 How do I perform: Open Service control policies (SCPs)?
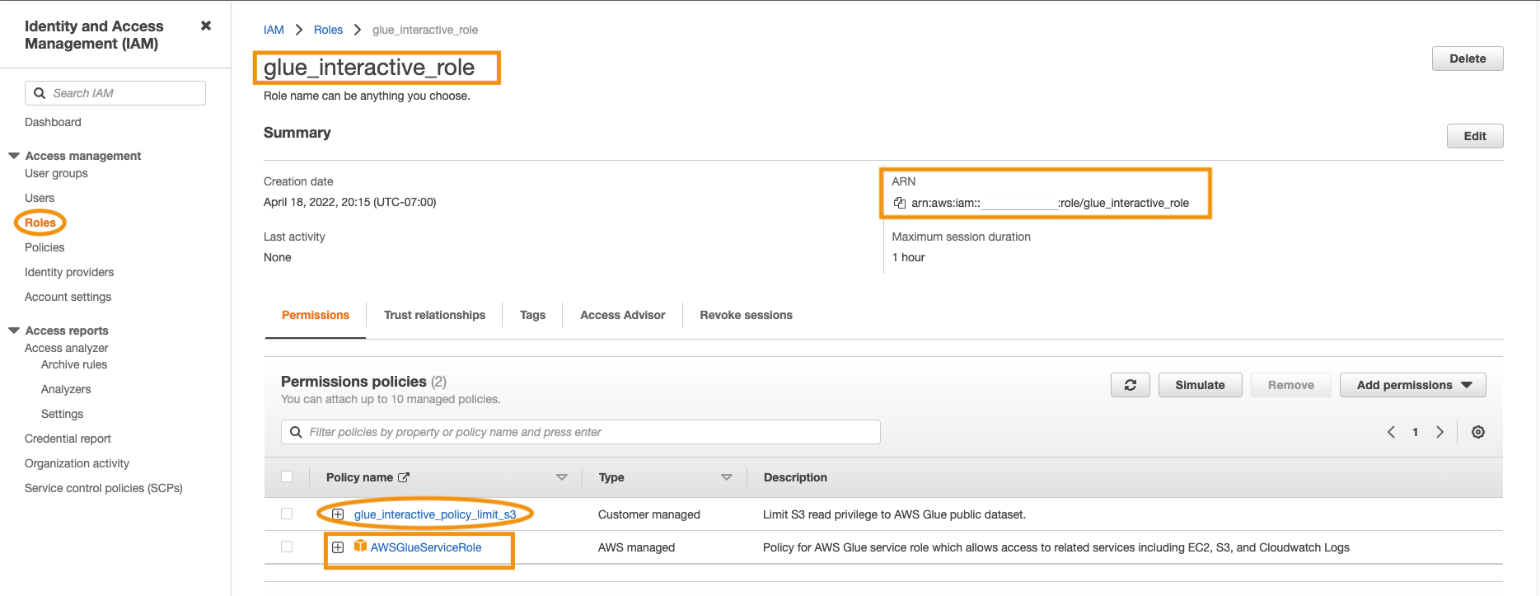104,488
